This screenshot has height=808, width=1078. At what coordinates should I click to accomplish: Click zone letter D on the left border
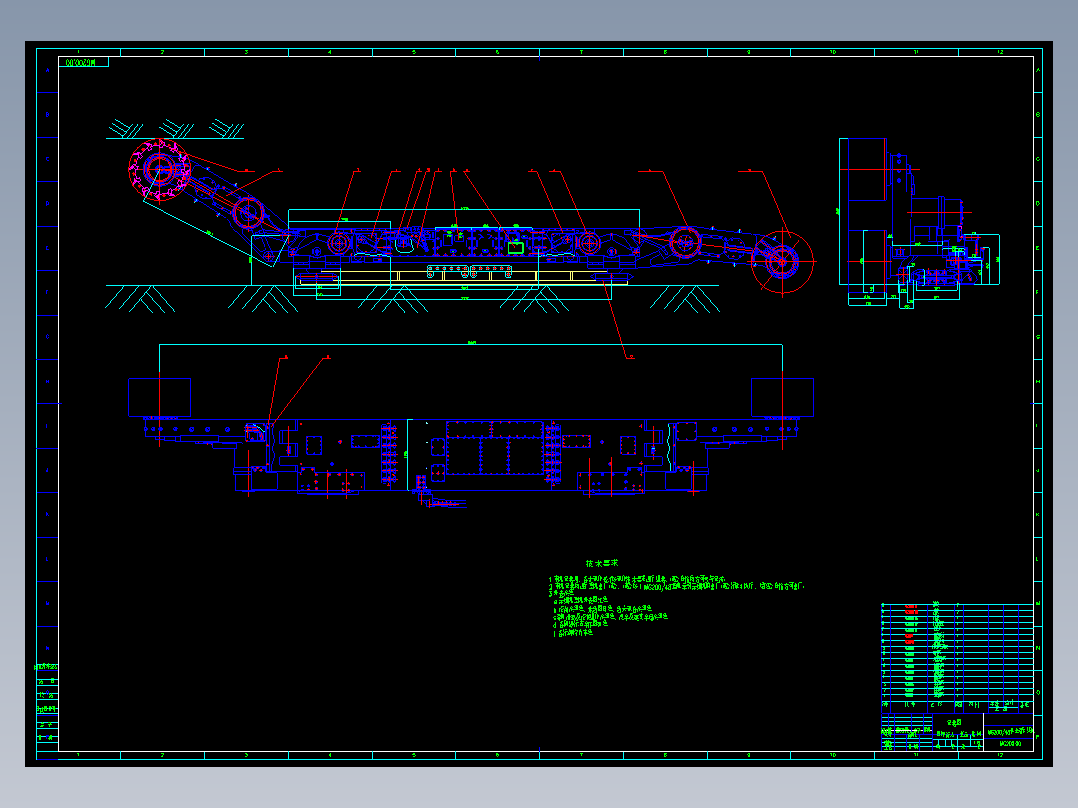click(x=47, y=204)
